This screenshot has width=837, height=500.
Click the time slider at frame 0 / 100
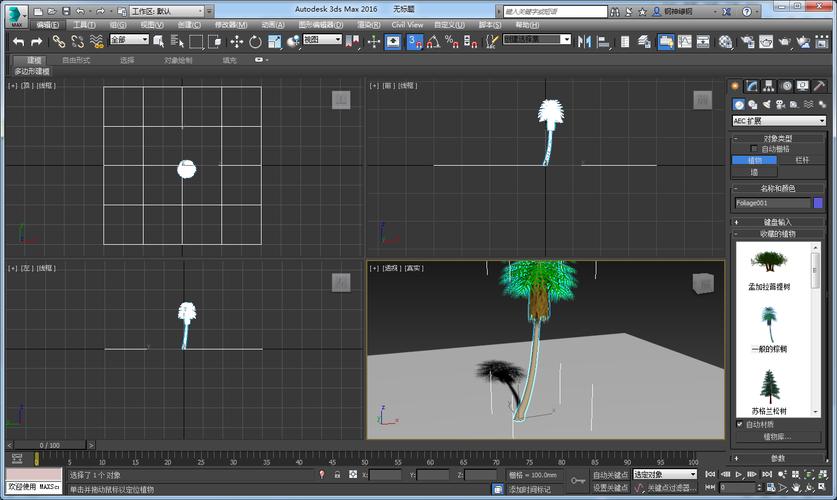(x=50, y=445)
